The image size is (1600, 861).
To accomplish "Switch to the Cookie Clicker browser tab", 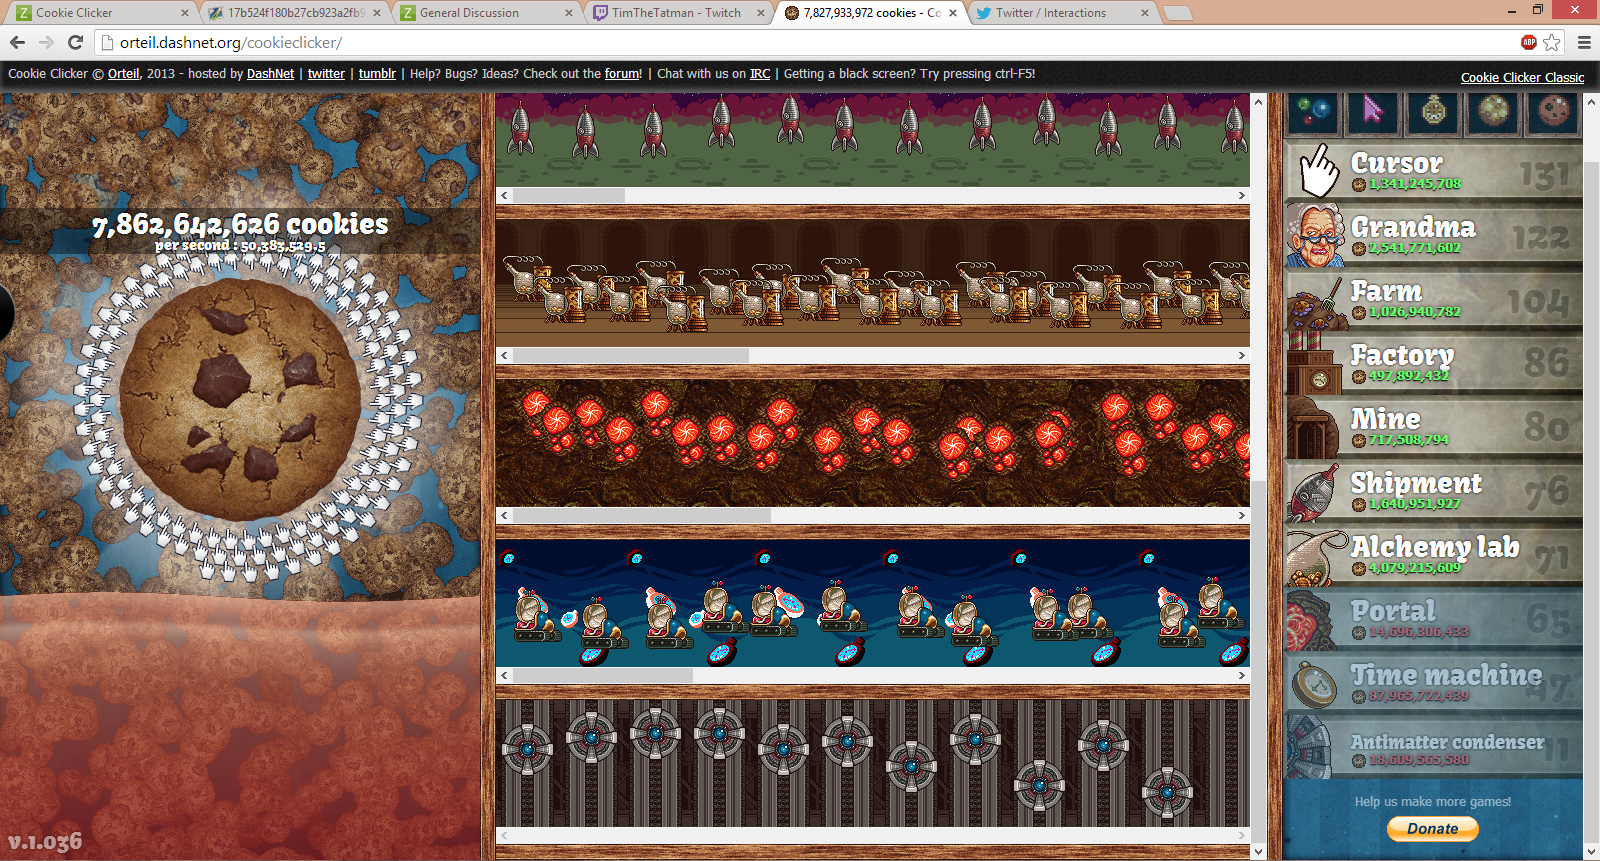I will 100,13.
